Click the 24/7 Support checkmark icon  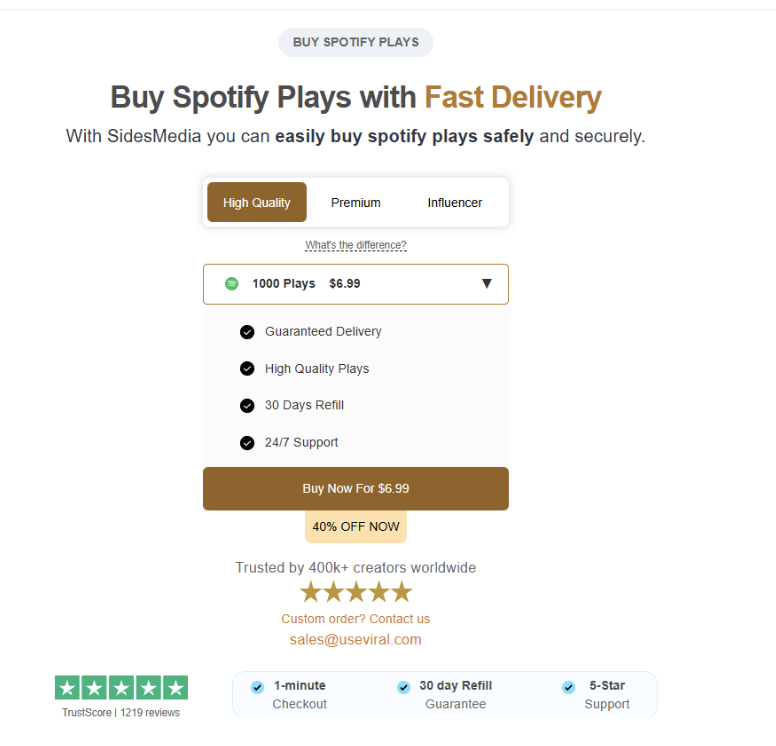247,443
